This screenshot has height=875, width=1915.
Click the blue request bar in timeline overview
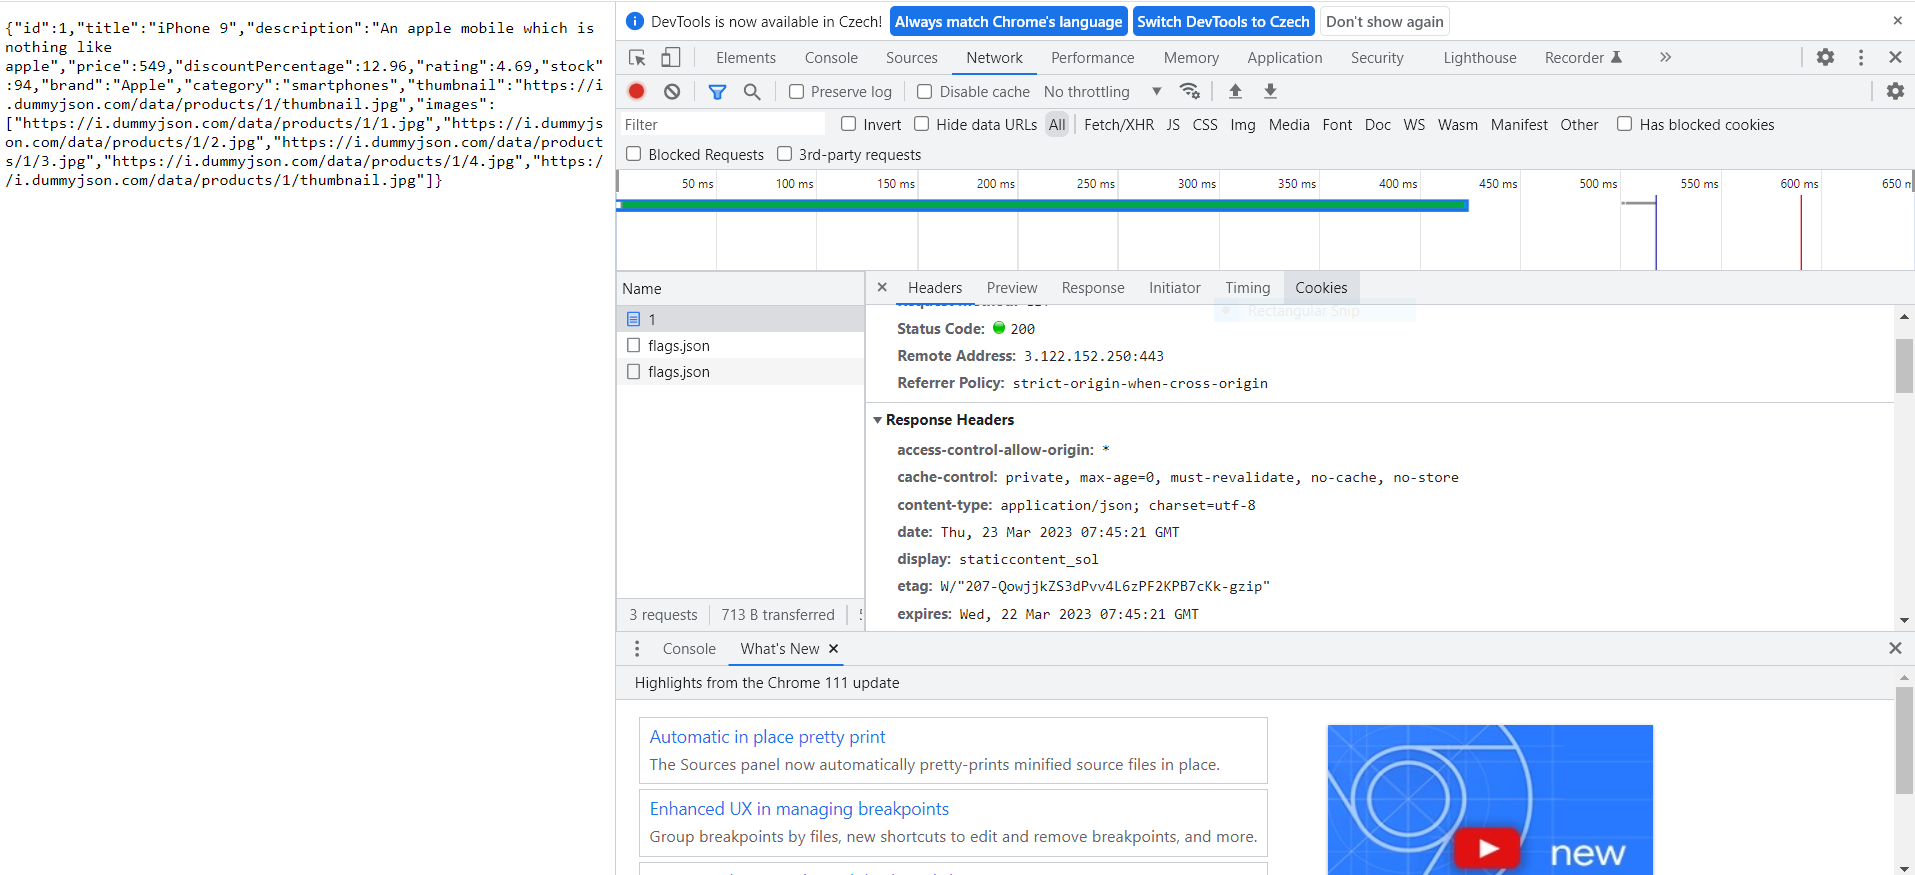click(1042, 205)
